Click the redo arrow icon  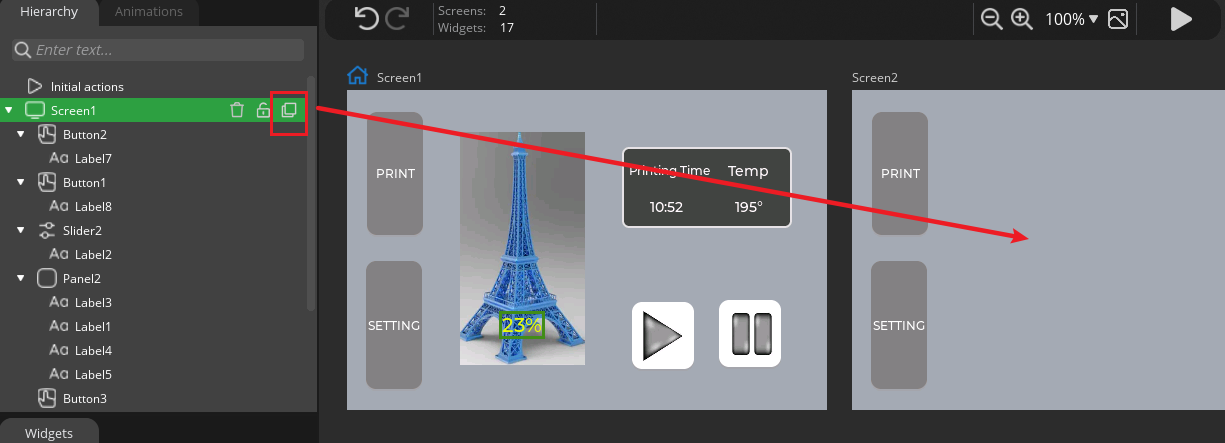pyautogui.click(x=398, y=19)
